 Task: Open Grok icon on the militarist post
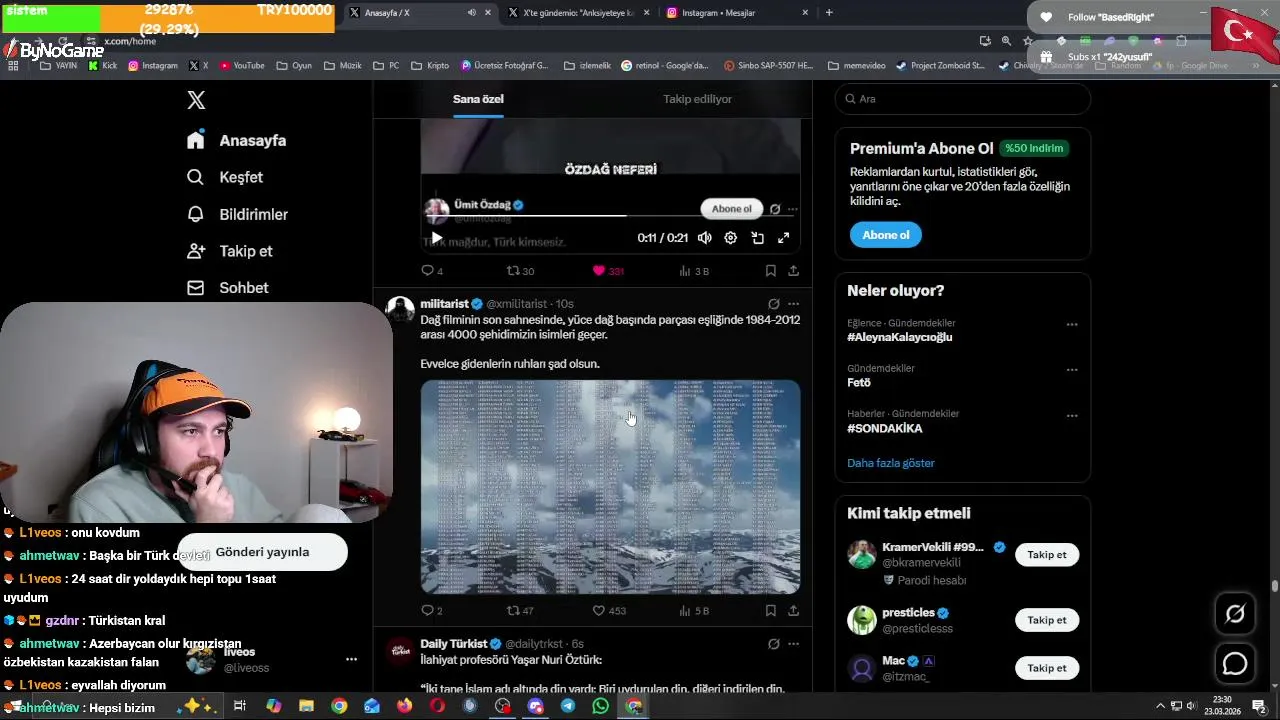(x=774, y=304)
